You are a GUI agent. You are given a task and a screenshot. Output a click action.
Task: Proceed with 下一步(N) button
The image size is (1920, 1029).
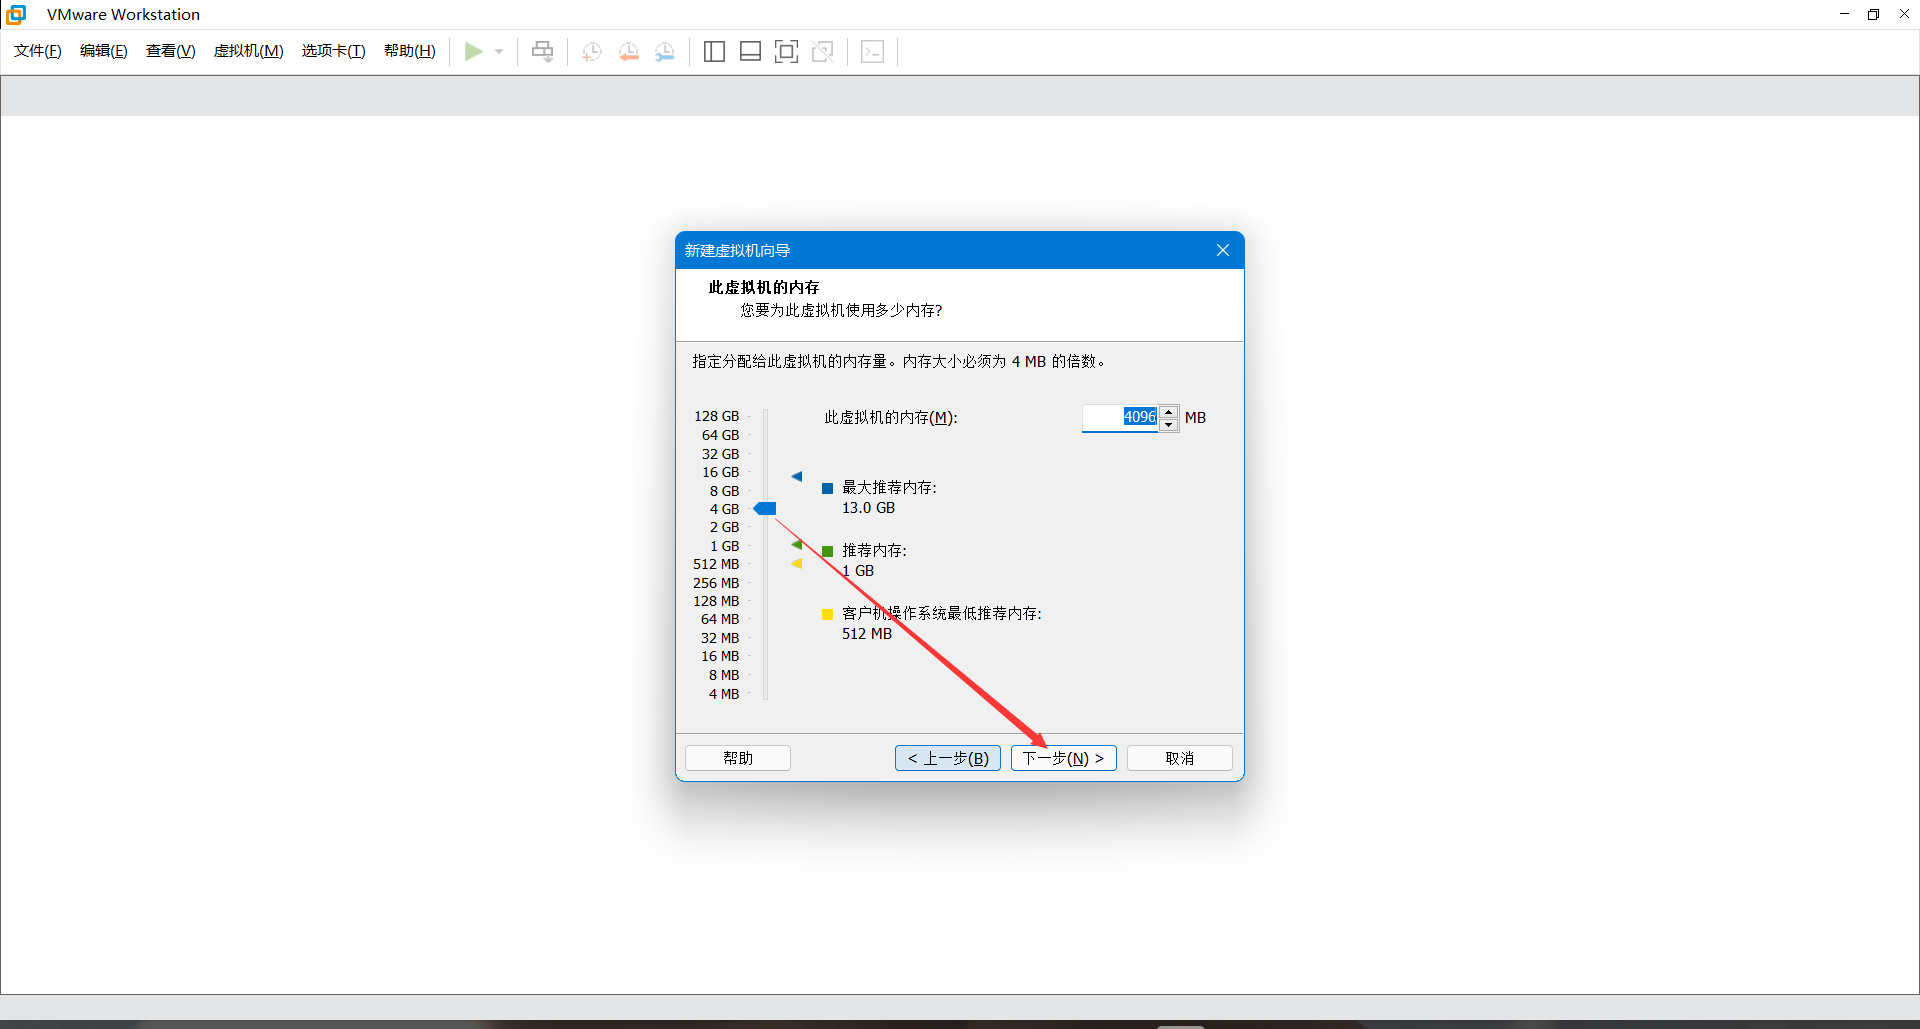point(1064,758)
